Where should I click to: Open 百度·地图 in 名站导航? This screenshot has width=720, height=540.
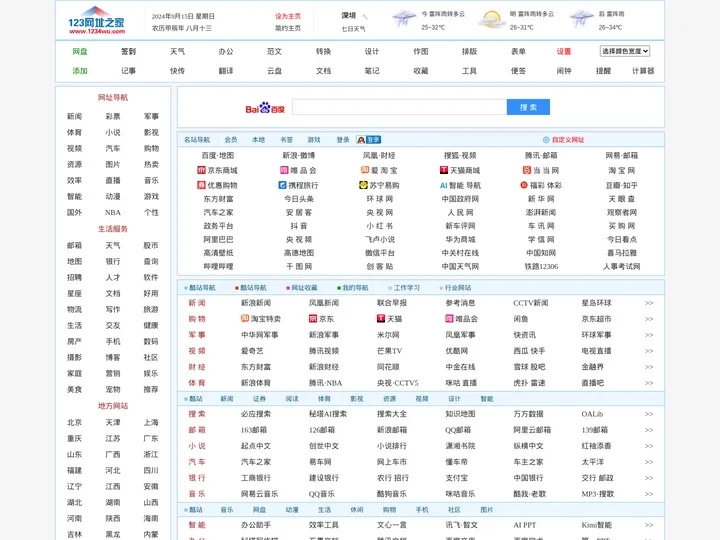(218, 156)
